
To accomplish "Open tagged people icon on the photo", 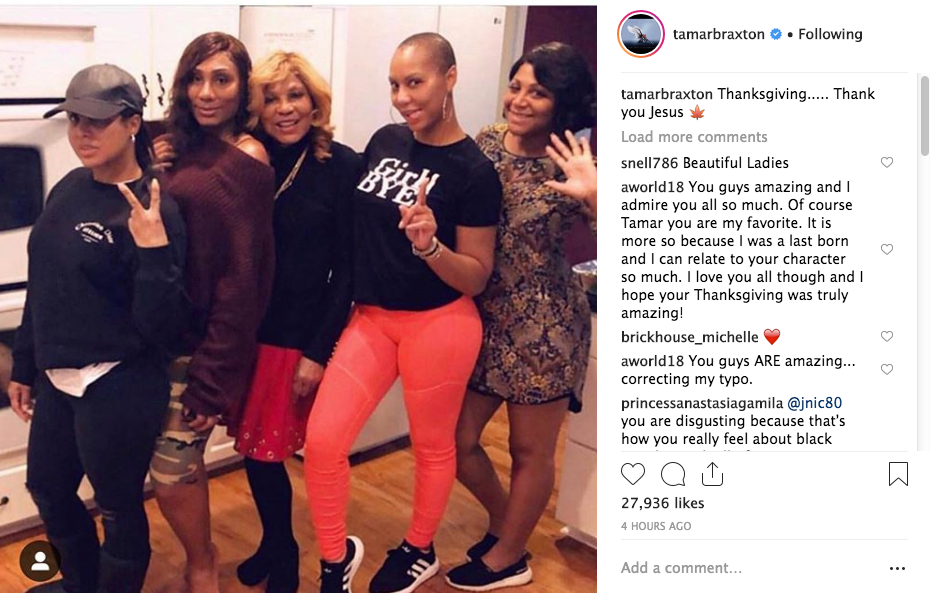I will click(40, 560).
